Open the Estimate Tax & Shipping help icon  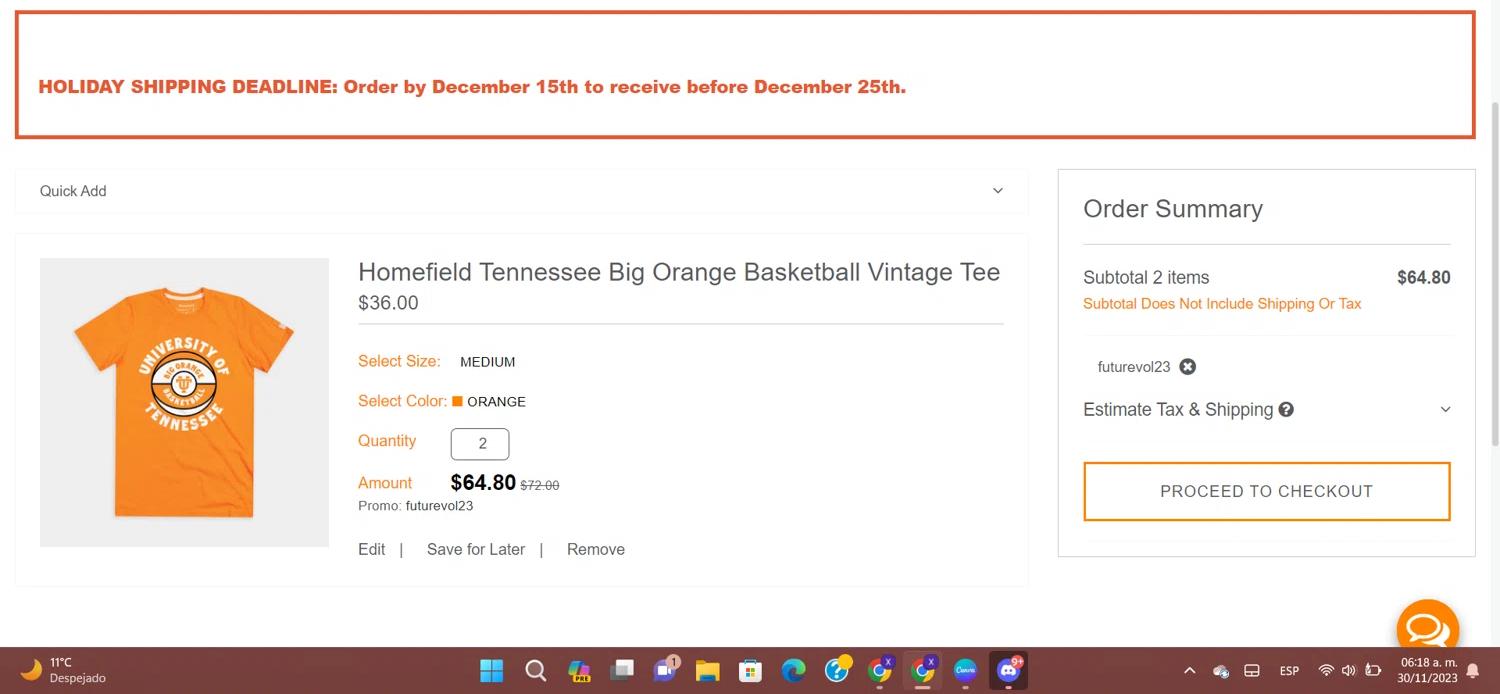click(x=1286, y=409)
